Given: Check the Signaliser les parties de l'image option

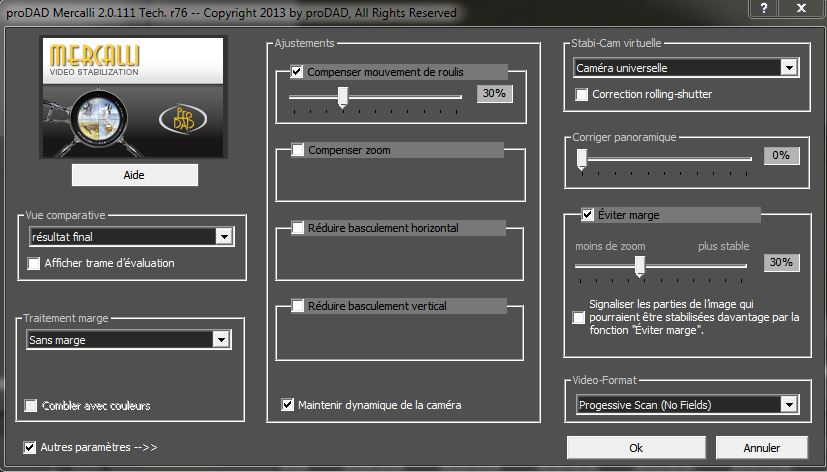Looking at the screenshot, I should 579,317.
